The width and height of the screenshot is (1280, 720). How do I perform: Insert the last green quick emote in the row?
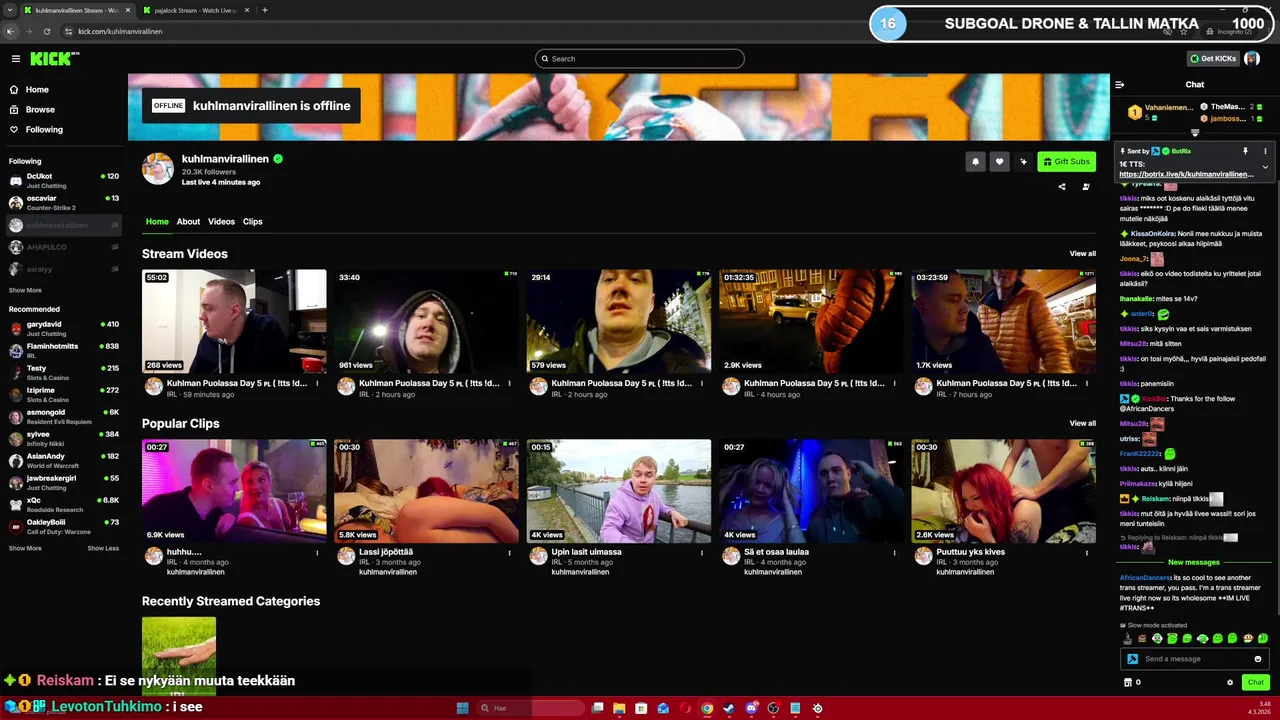click(1263, 638)
